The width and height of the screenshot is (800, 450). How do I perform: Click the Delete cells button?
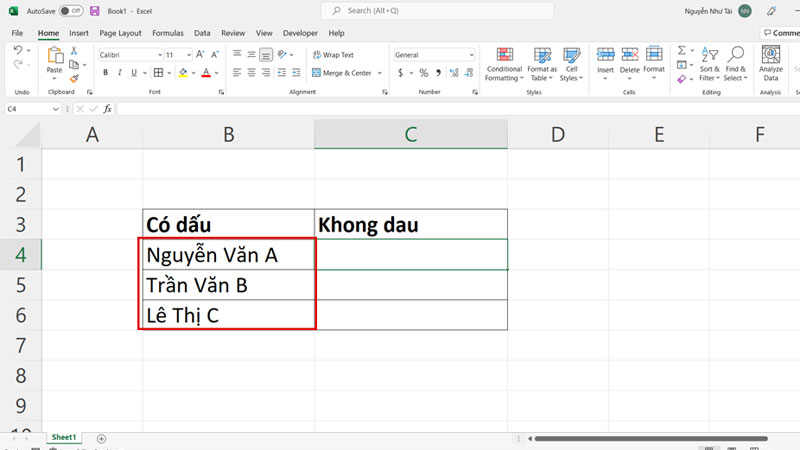629,64
